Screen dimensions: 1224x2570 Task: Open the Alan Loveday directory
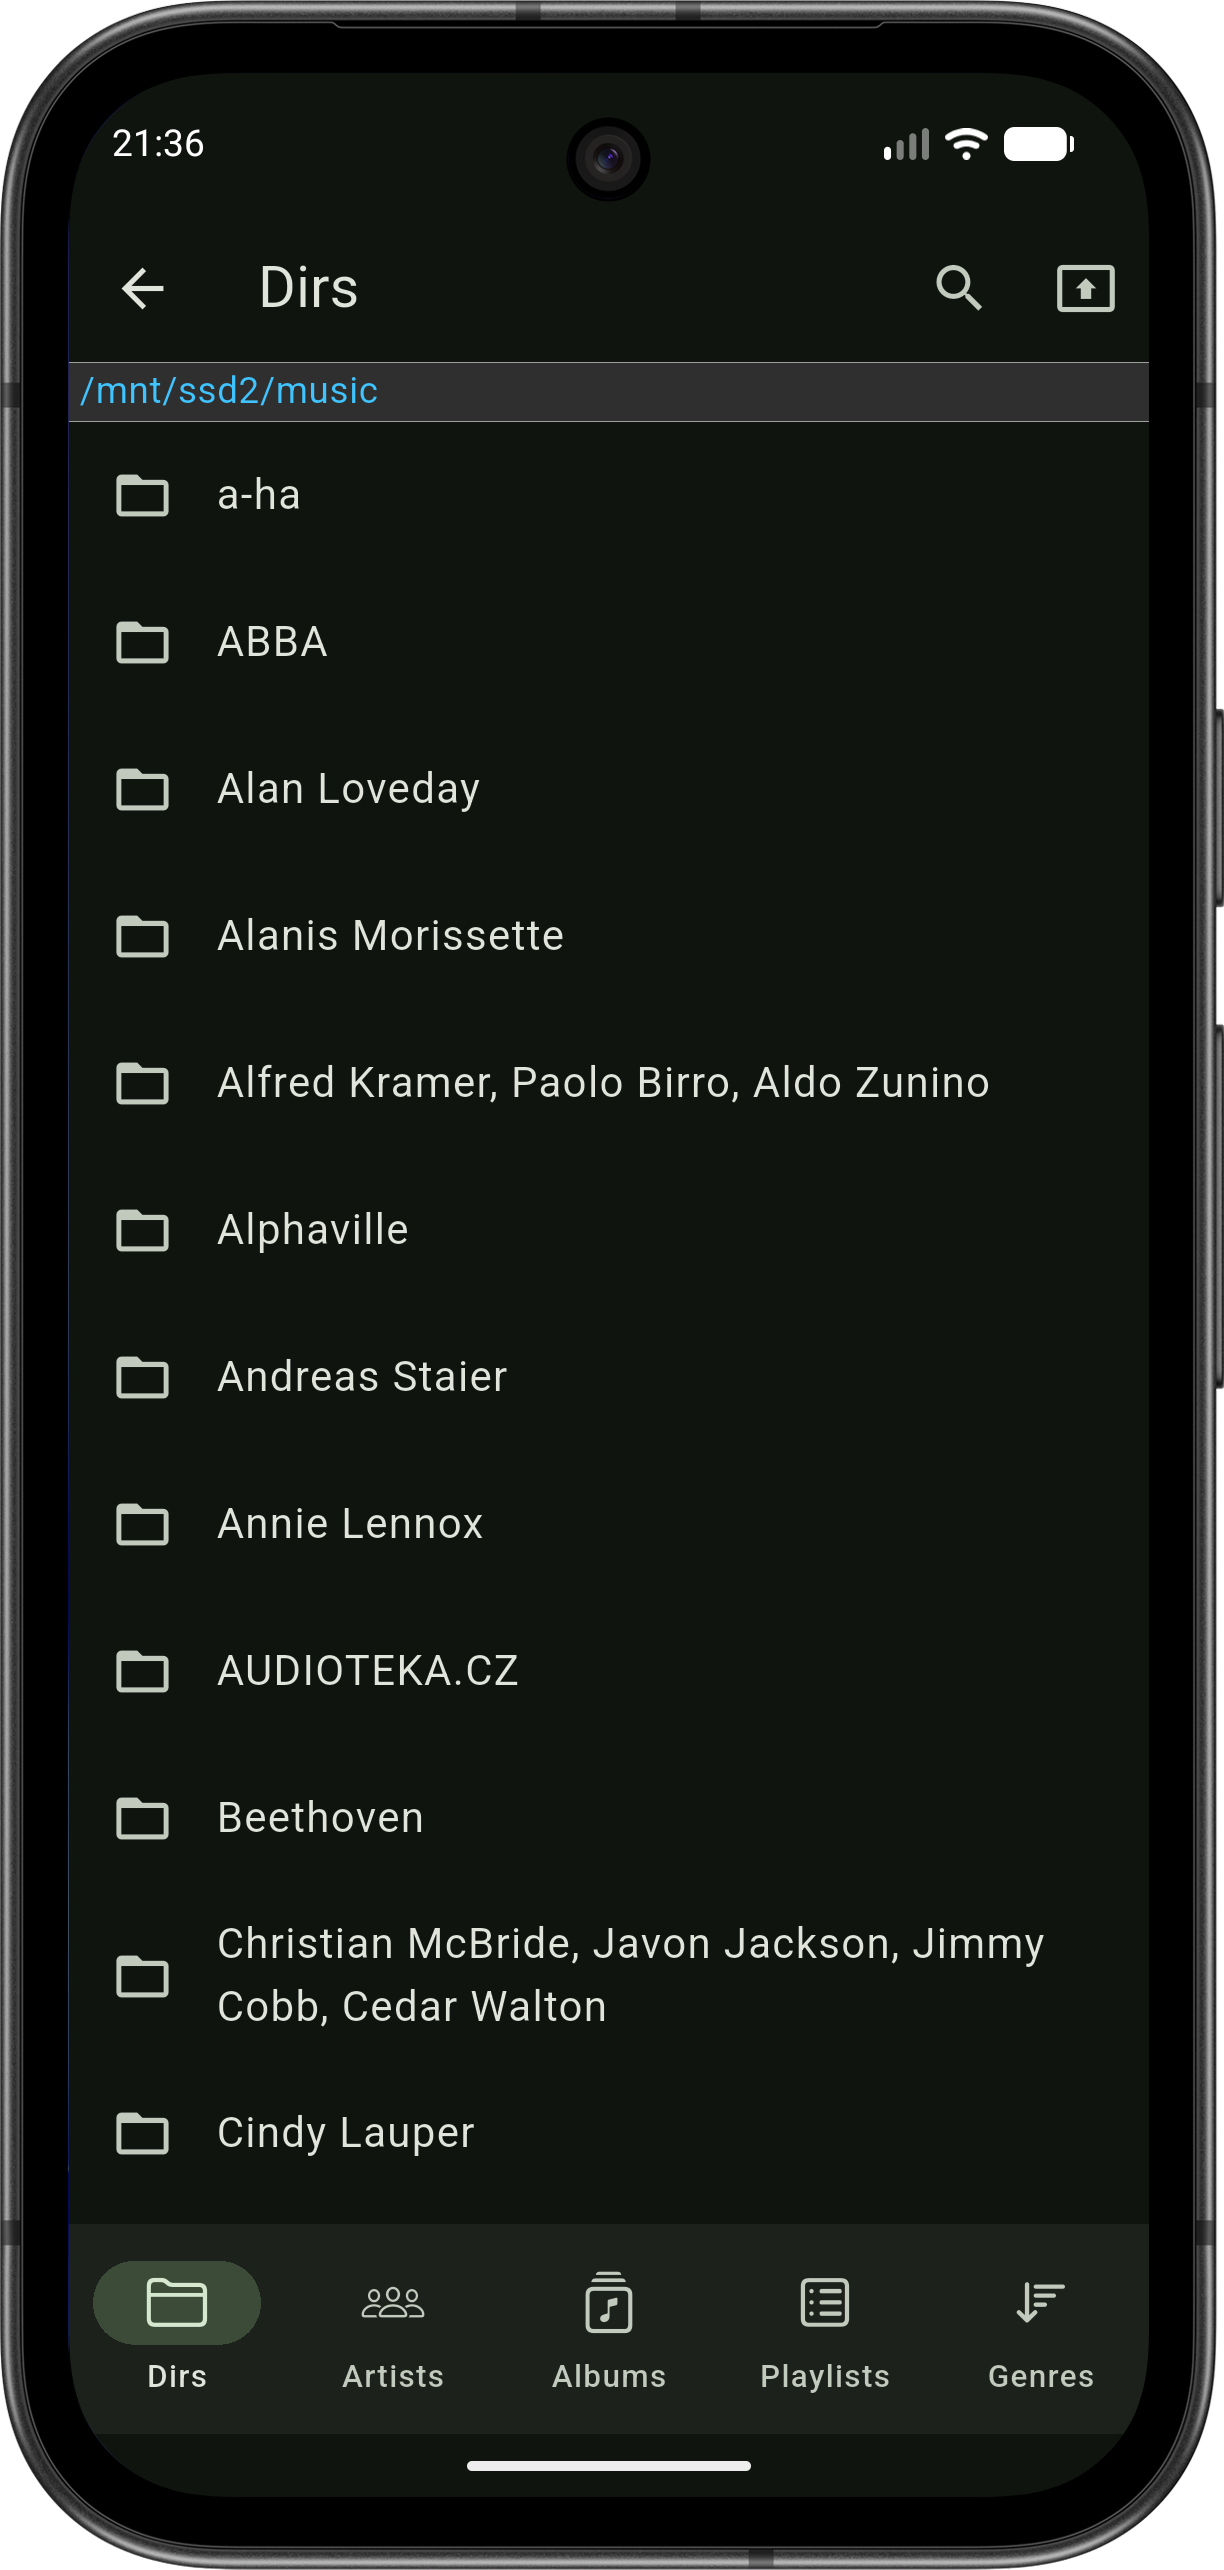348,789
